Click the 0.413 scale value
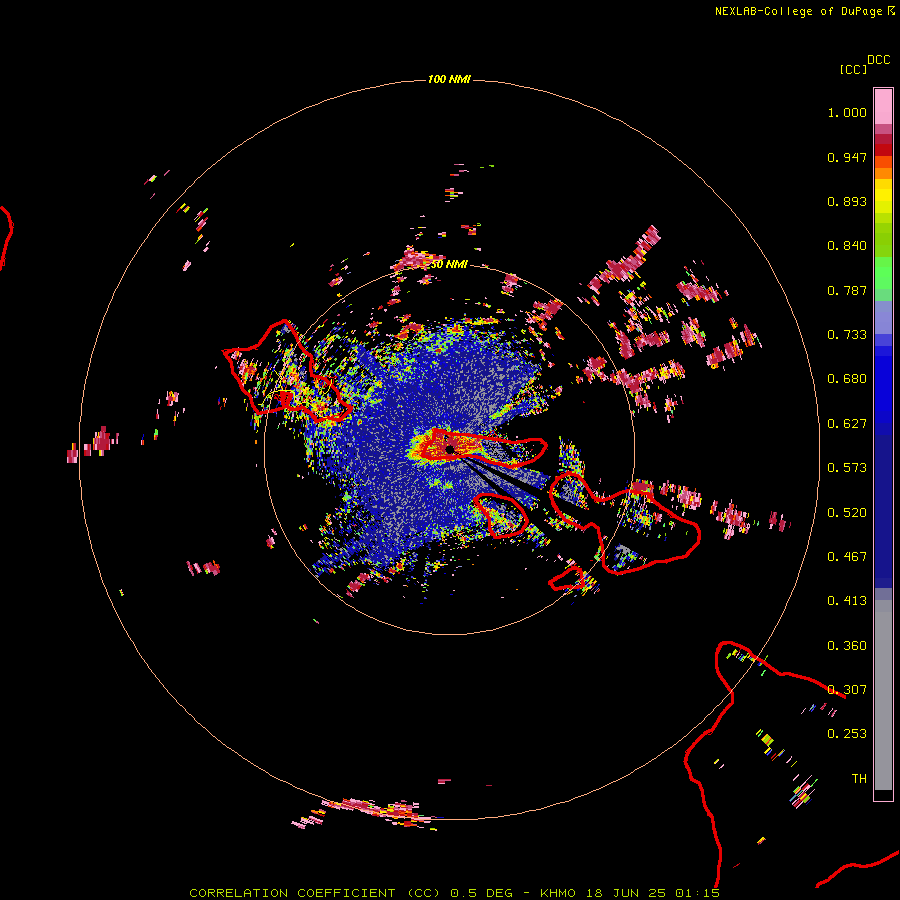Screen dimensions: 900x900 pos(847,601)
